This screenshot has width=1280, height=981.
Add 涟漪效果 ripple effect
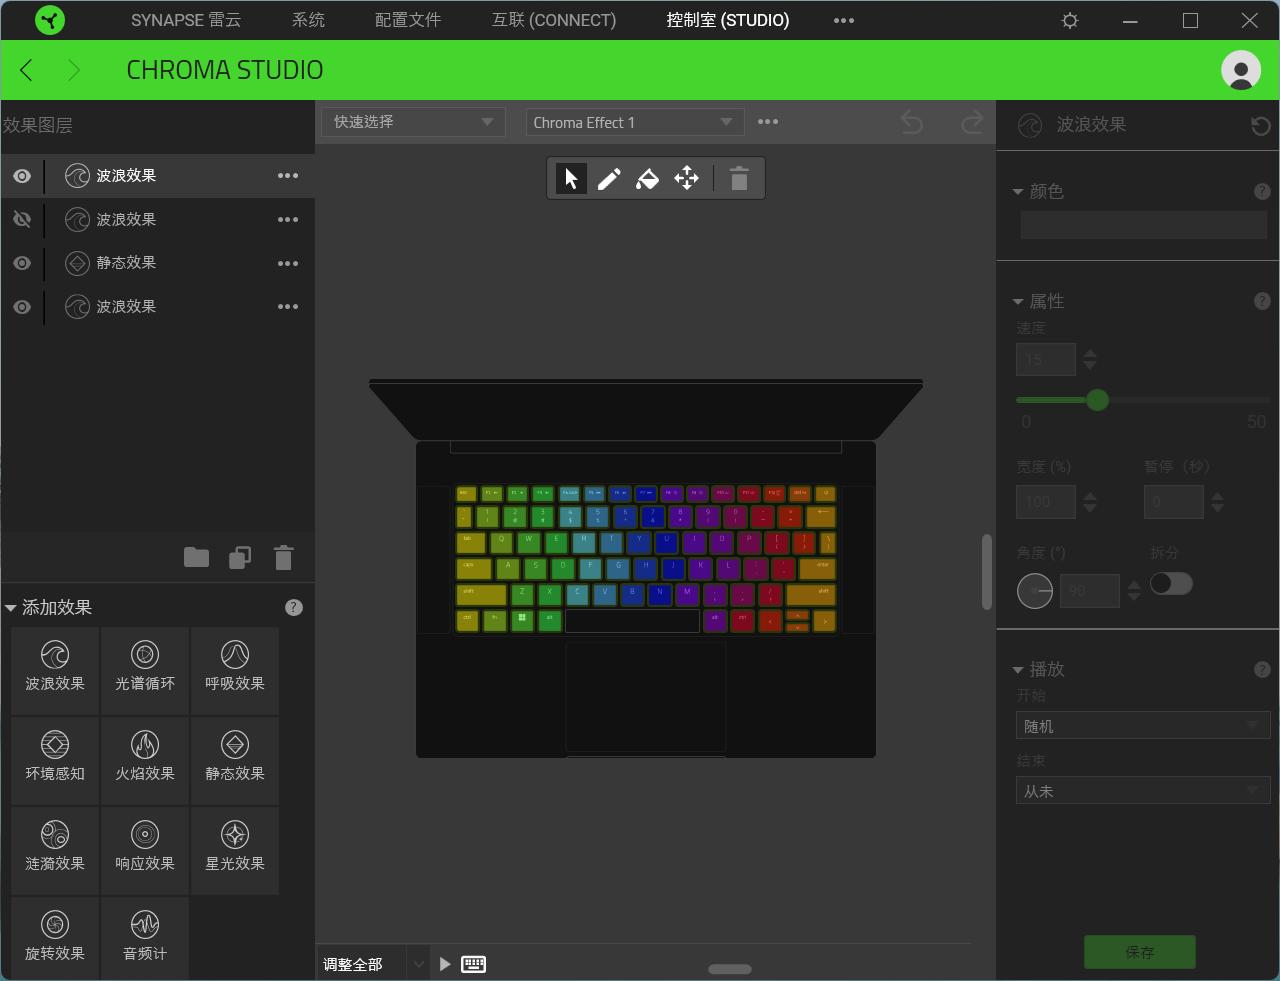click(x=55, y=851)
